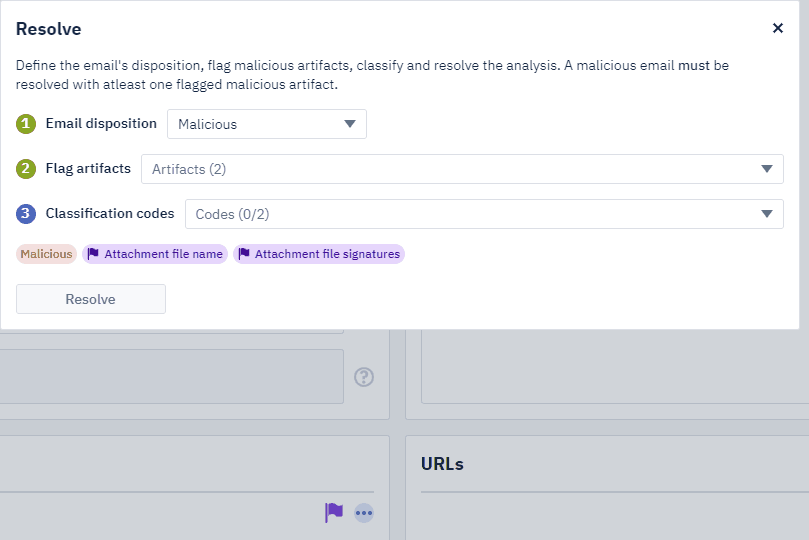Click the Attachment file name tag text
This screenshot has height=540, width=809.
(163, 254)
